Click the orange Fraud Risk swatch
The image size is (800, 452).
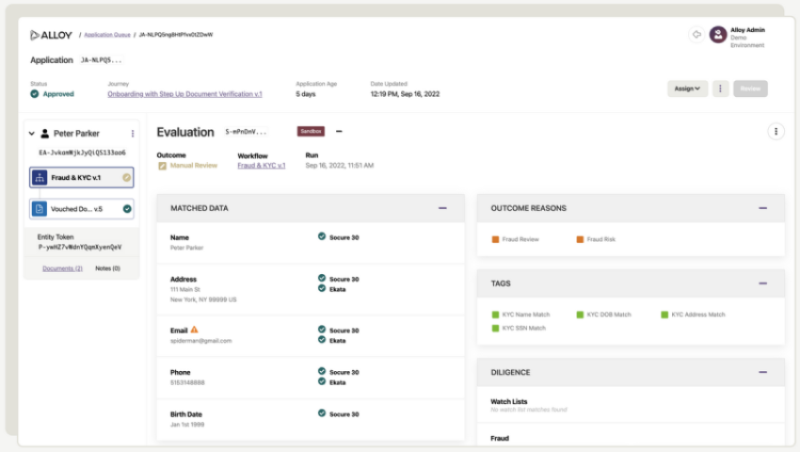point(580,239)
